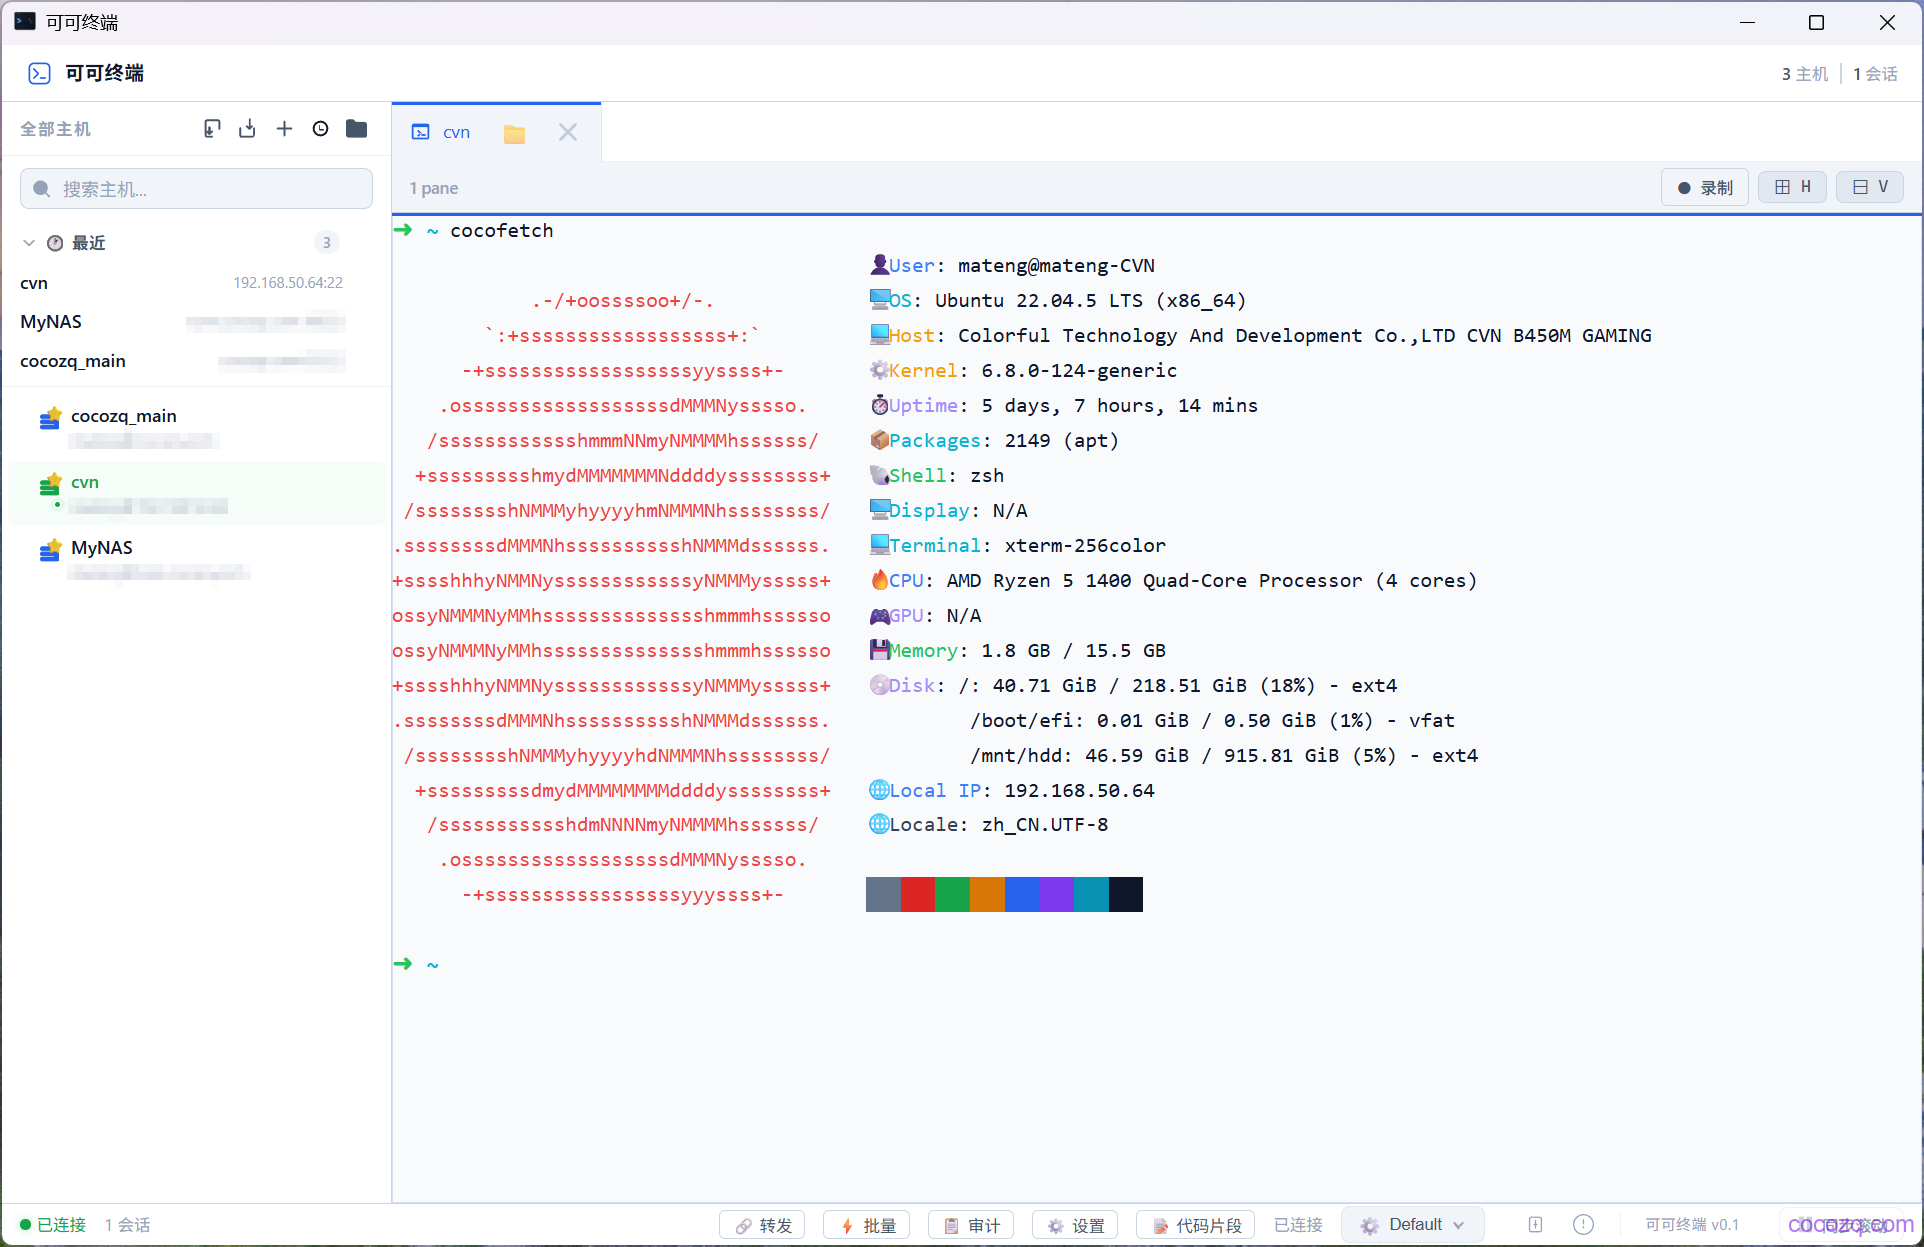The height and width of the screenshot is (1247, 1924).
Task: Click the 可可终端 app logo icon
Action: click(x=39, y=73)
